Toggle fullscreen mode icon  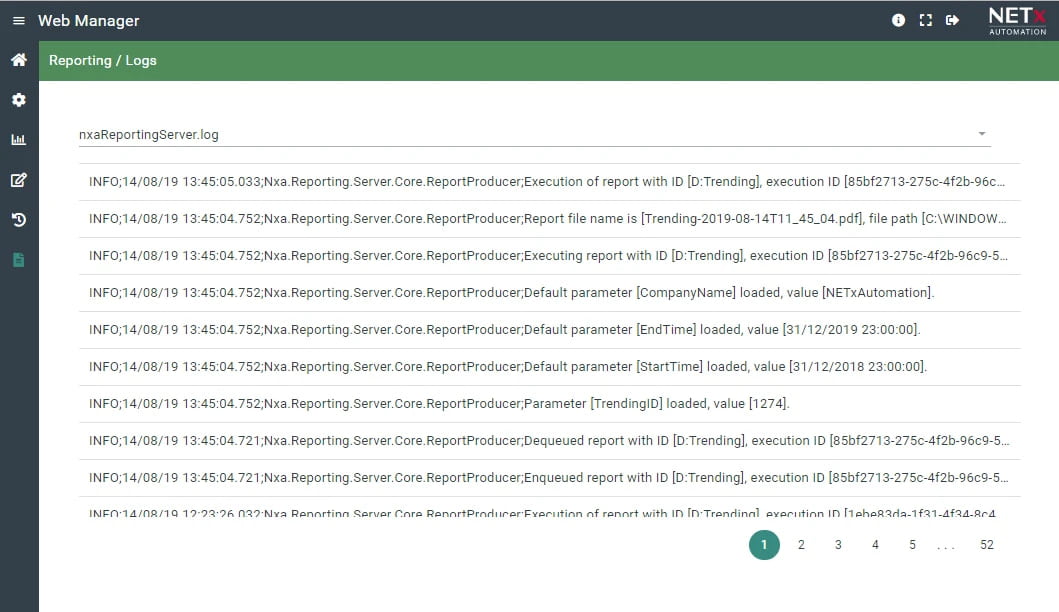pos(925,20)
